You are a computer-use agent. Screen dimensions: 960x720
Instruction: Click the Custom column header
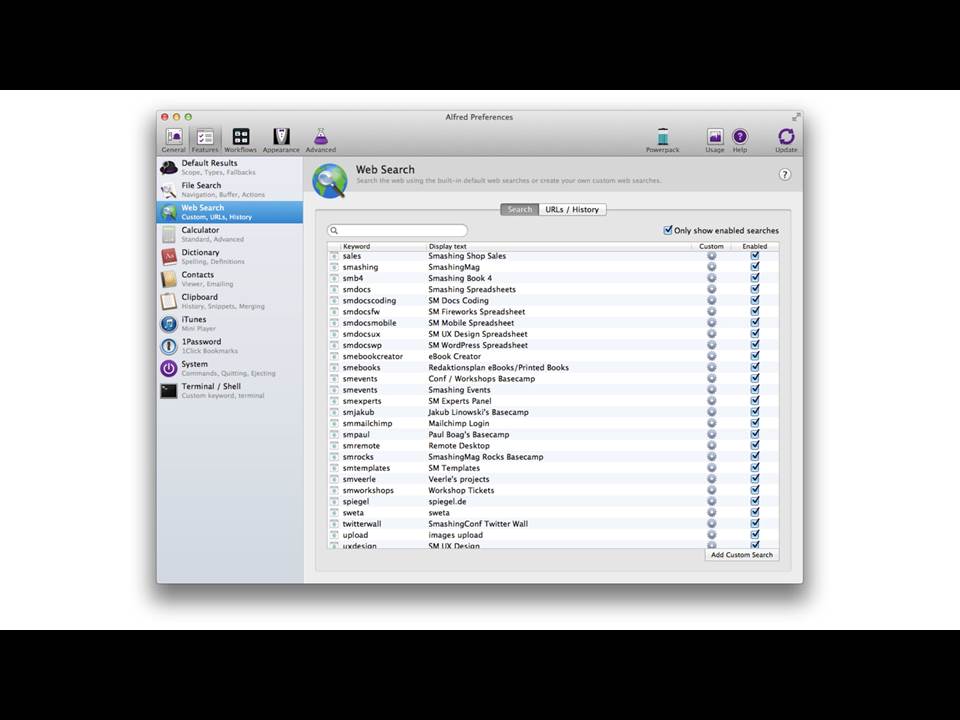point(711,246)
